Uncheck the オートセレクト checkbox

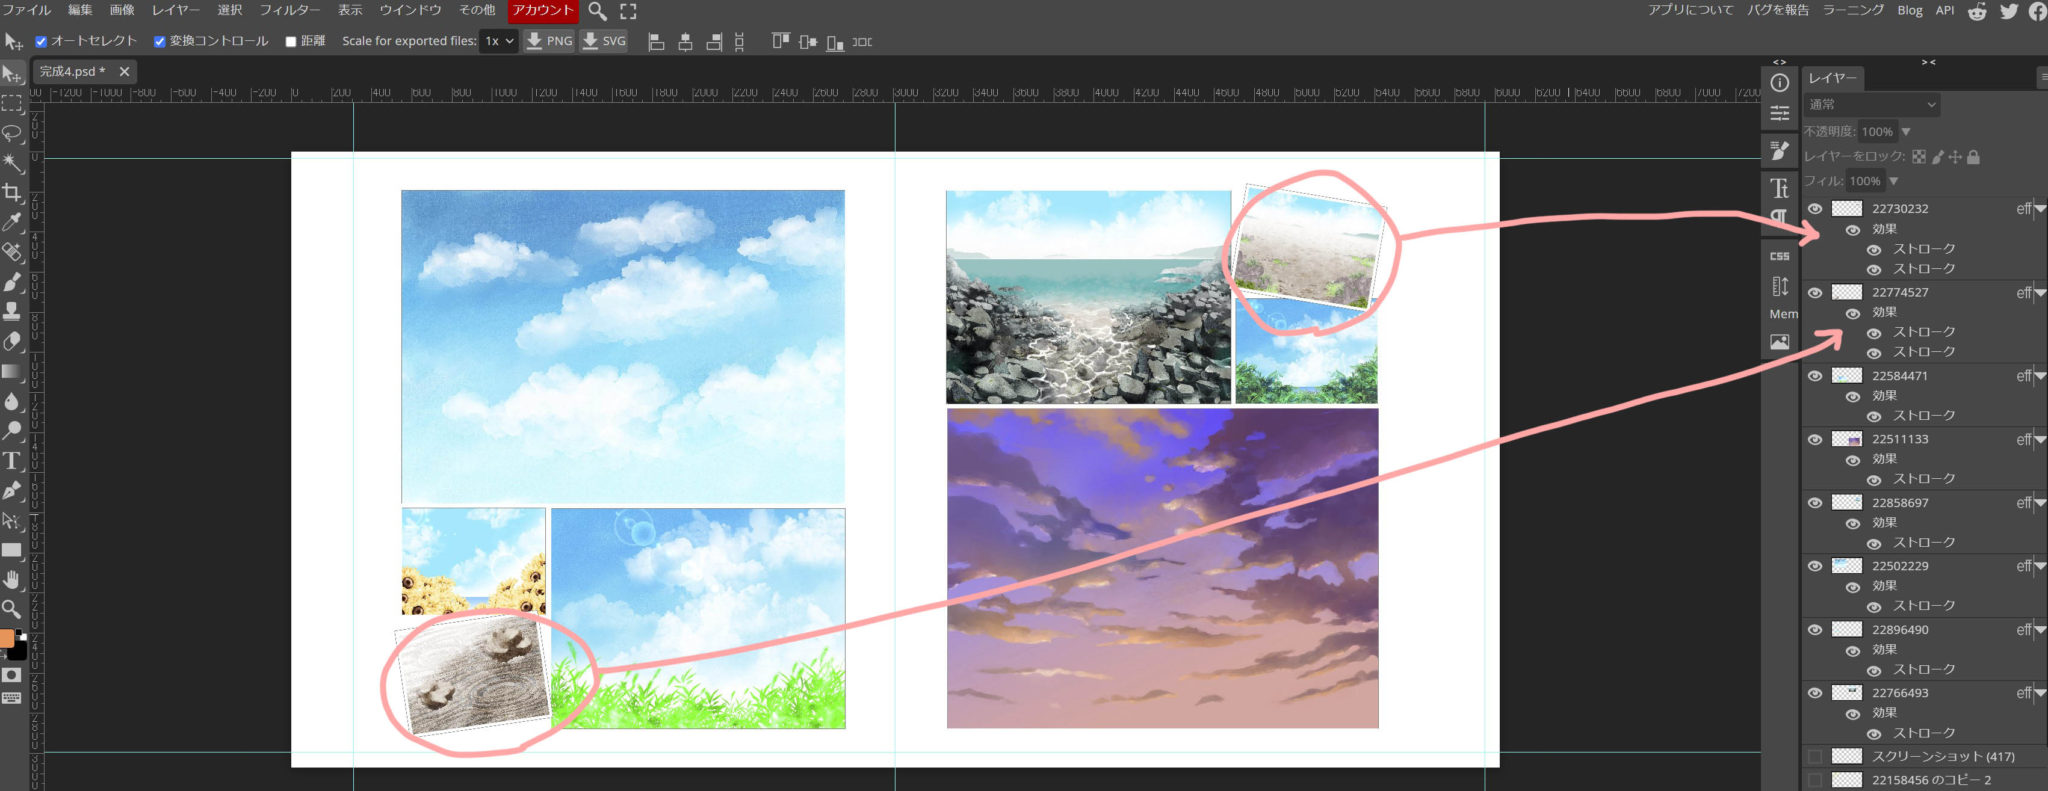point(41,42)
